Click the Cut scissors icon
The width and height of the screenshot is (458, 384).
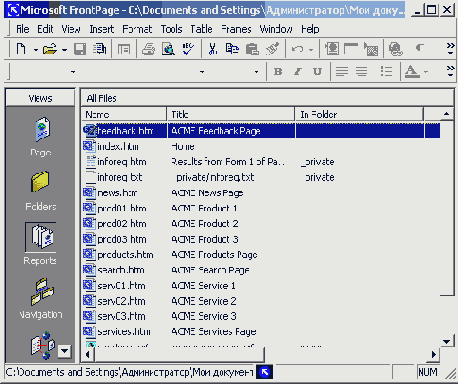coord(212,49)
